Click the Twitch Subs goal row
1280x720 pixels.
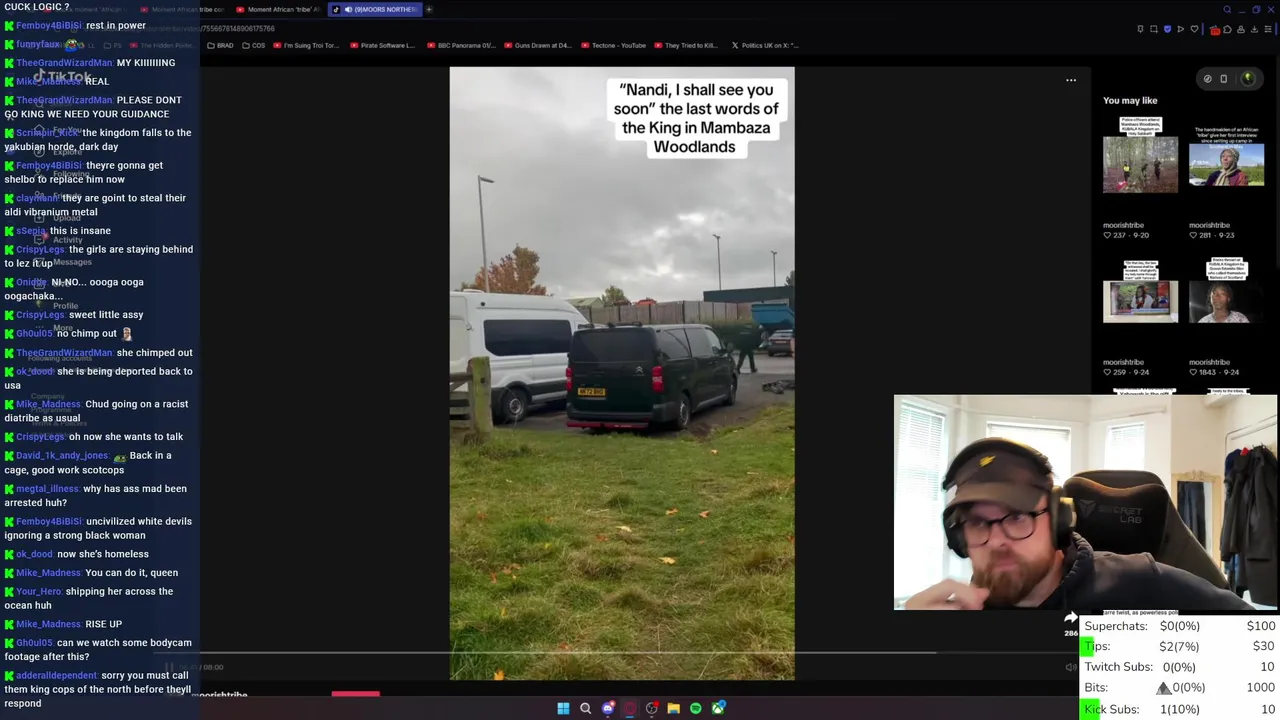pos(1180,667)
